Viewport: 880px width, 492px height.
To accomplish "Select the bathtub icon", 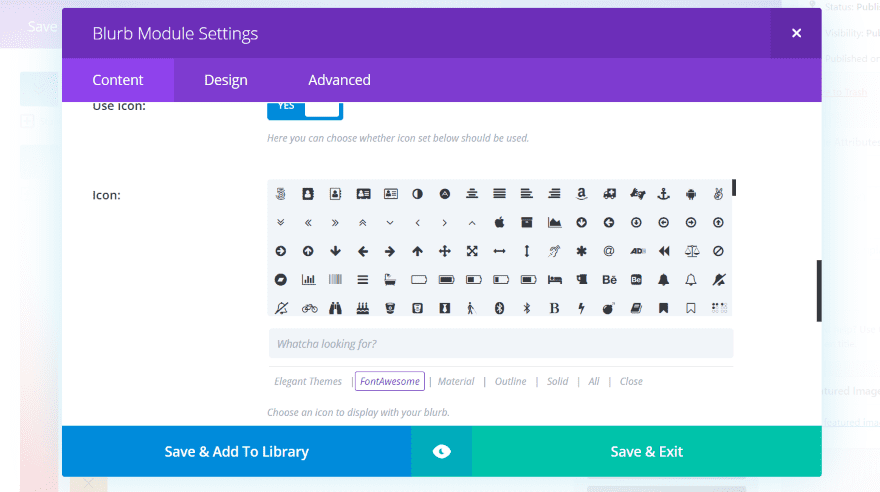I will (390, 279).
